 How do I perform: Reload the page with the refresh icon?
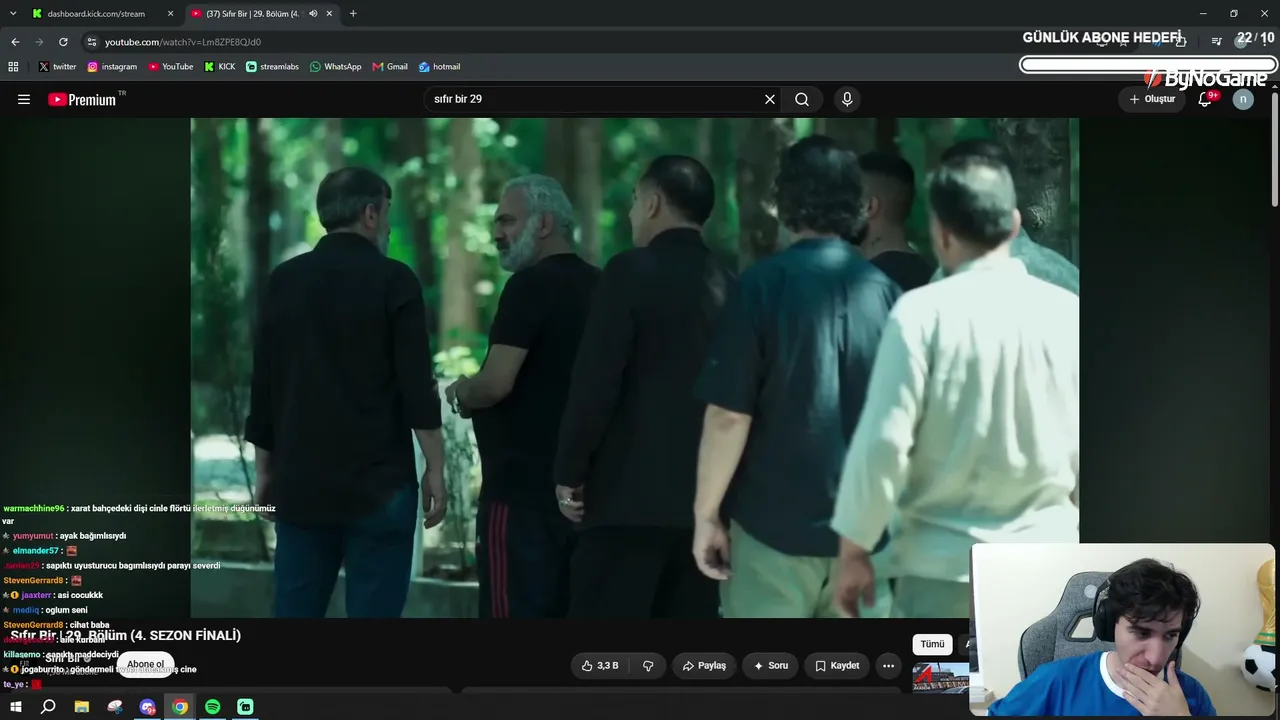click(x=63, y=42)
